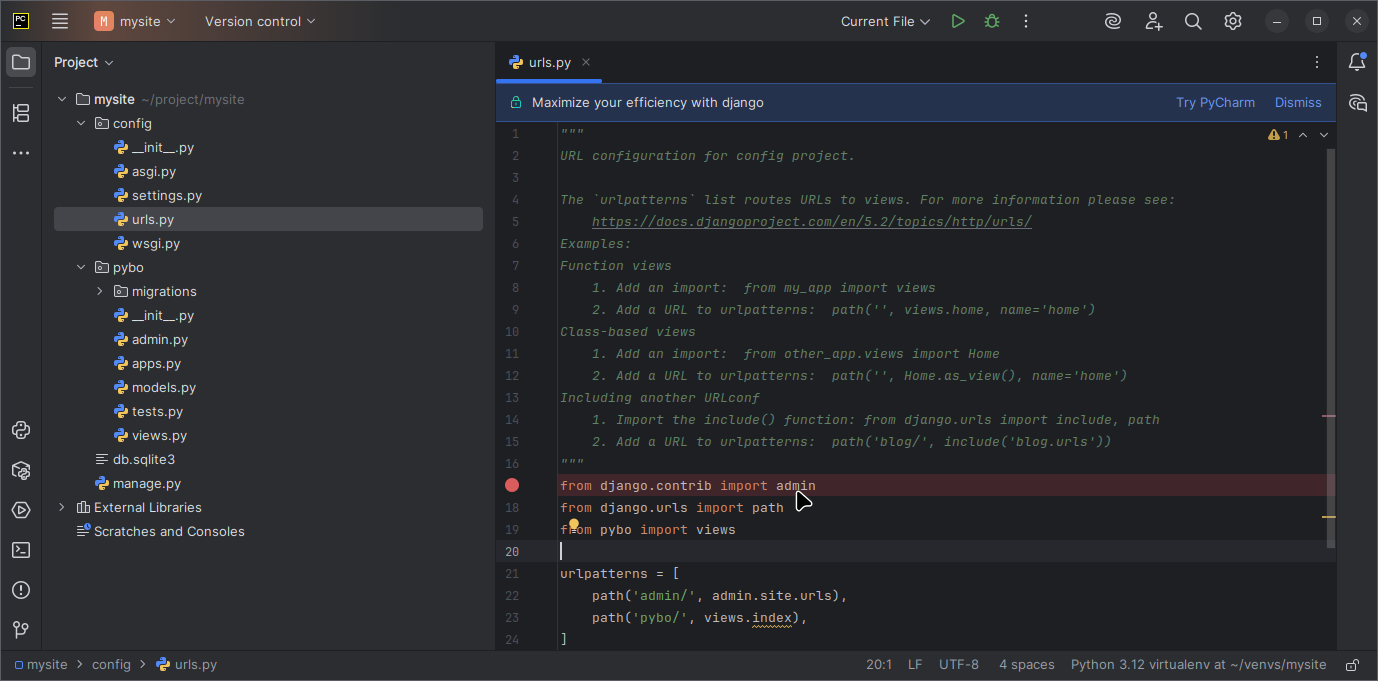This screenshot has width=1378, height=681.
Task: Open IDE settings gear icon
Action: tap(1233, 21)
